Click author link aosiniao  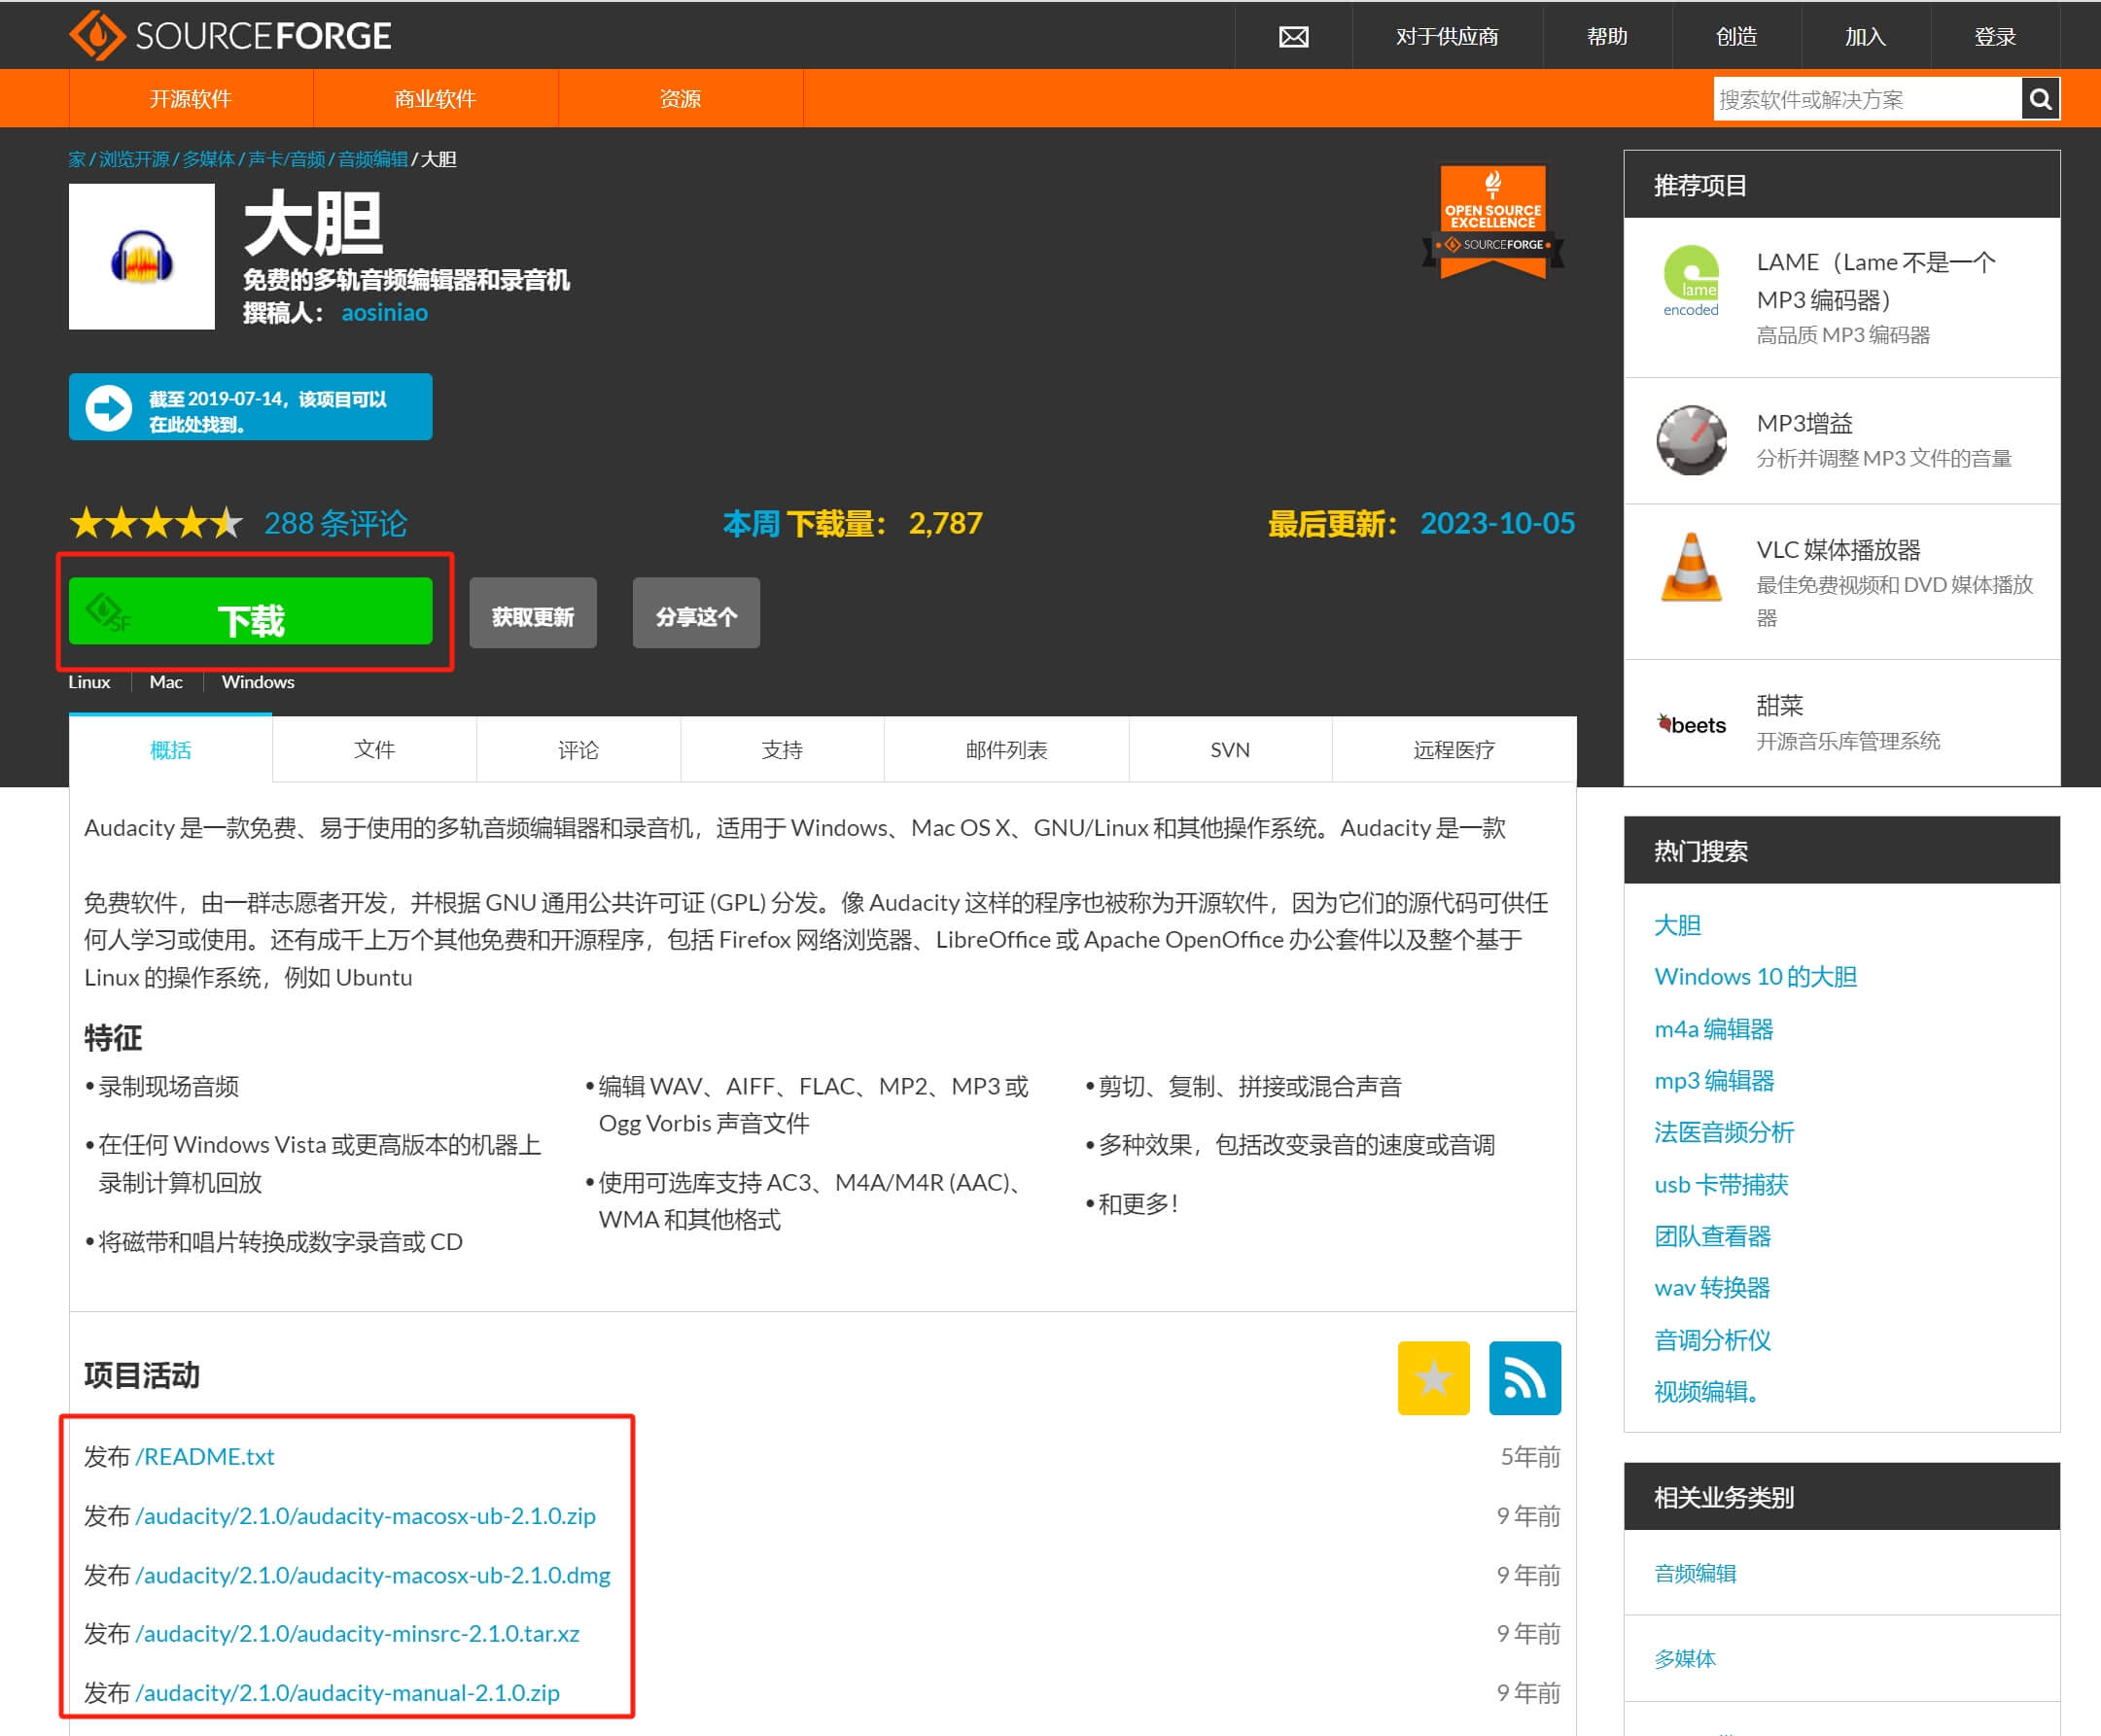(384, 313)
